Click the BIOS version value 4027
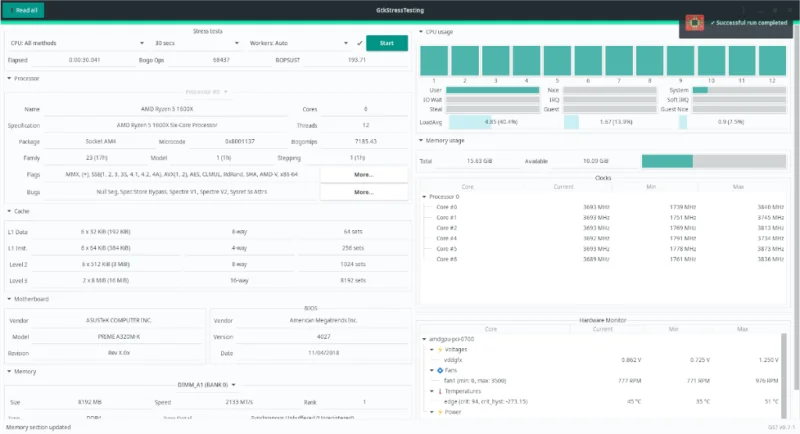The image size is (800, 434). pos(323,337)
